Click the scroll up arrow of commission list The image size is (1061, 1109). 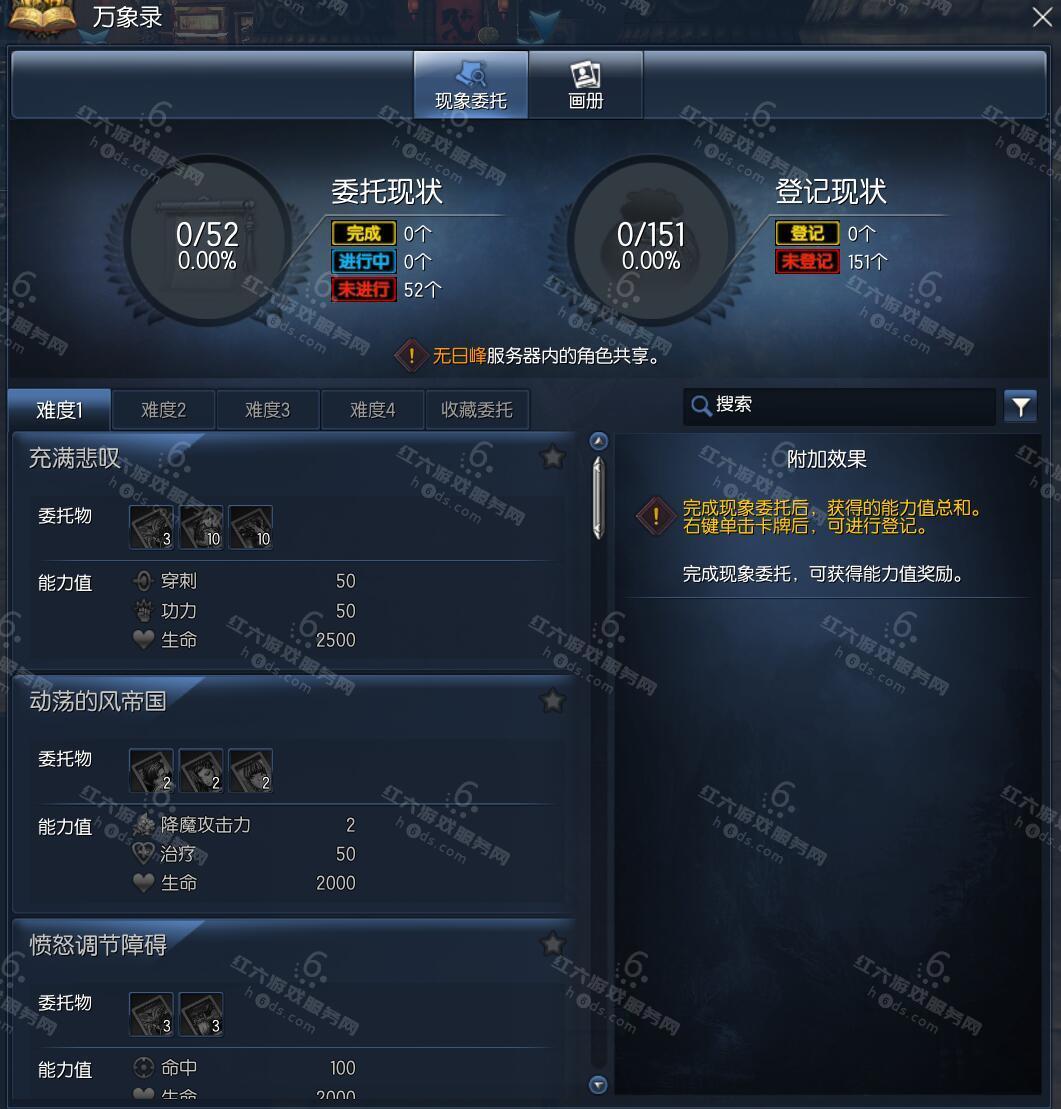[x=598, y=441]
